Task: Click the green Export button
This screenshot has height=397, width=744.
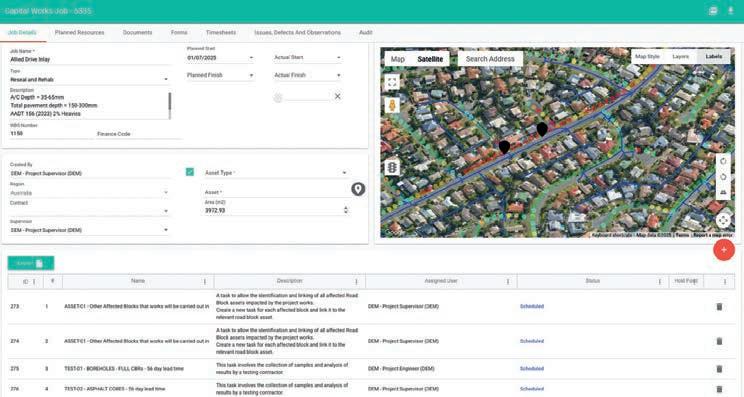Action: [31, 263]
